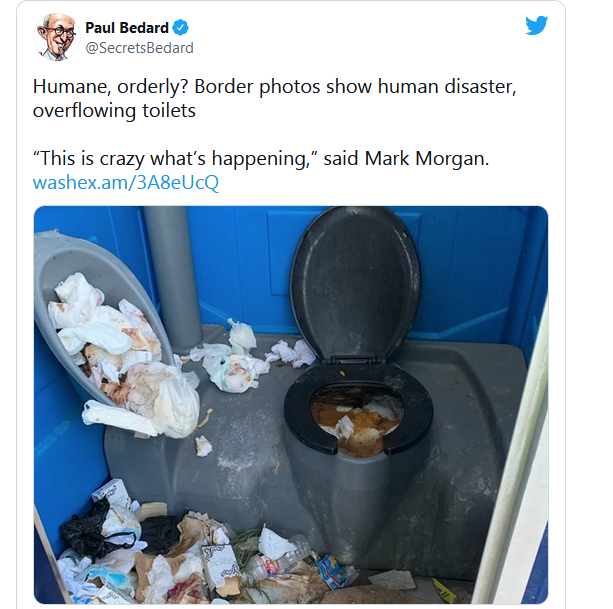Click the 'Humane, orderly?' headline text
This screenshot has height=609, width=613.
(x=111, y=86)
